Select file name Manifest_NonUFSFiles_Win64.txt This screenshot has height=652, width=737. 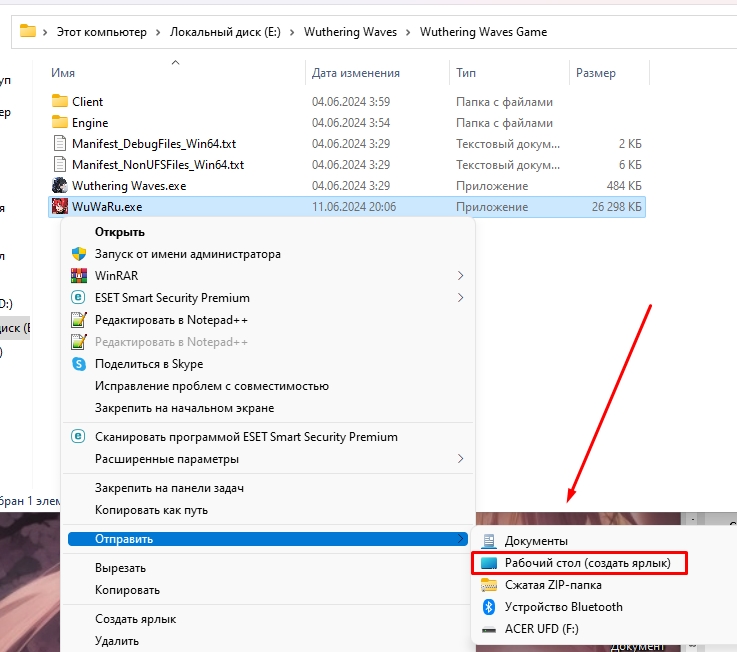[158, 165]
